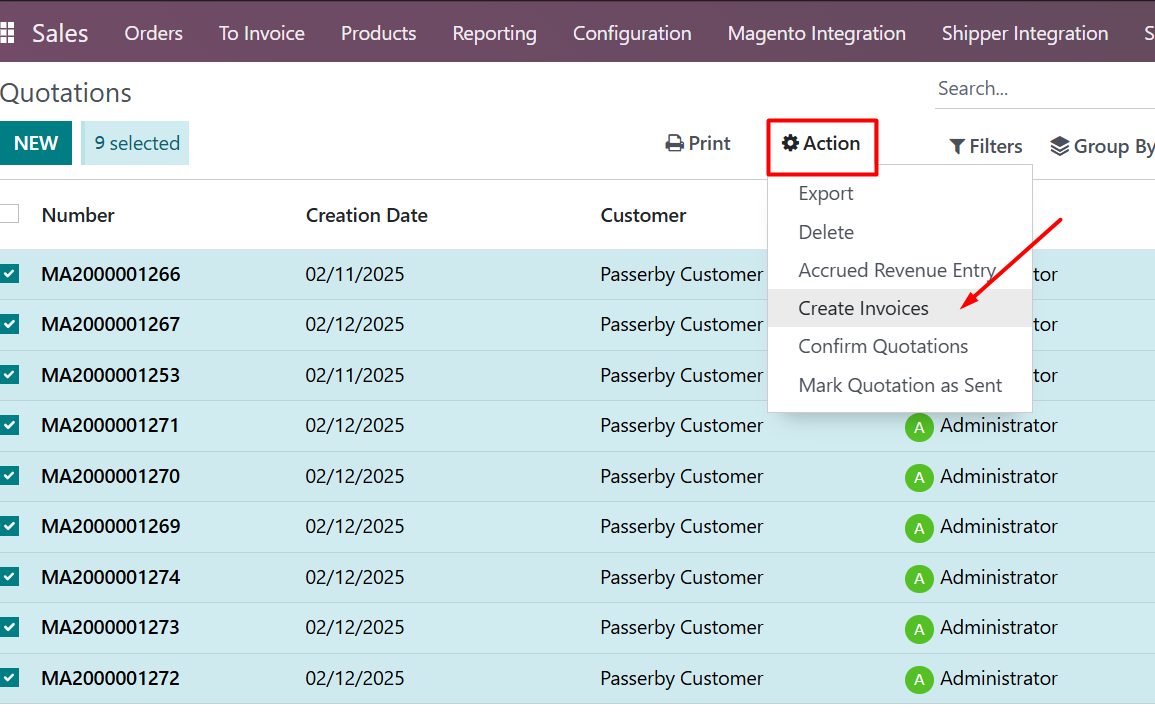Click Administrator avatar on MA2000001269 row

point(919,528)
